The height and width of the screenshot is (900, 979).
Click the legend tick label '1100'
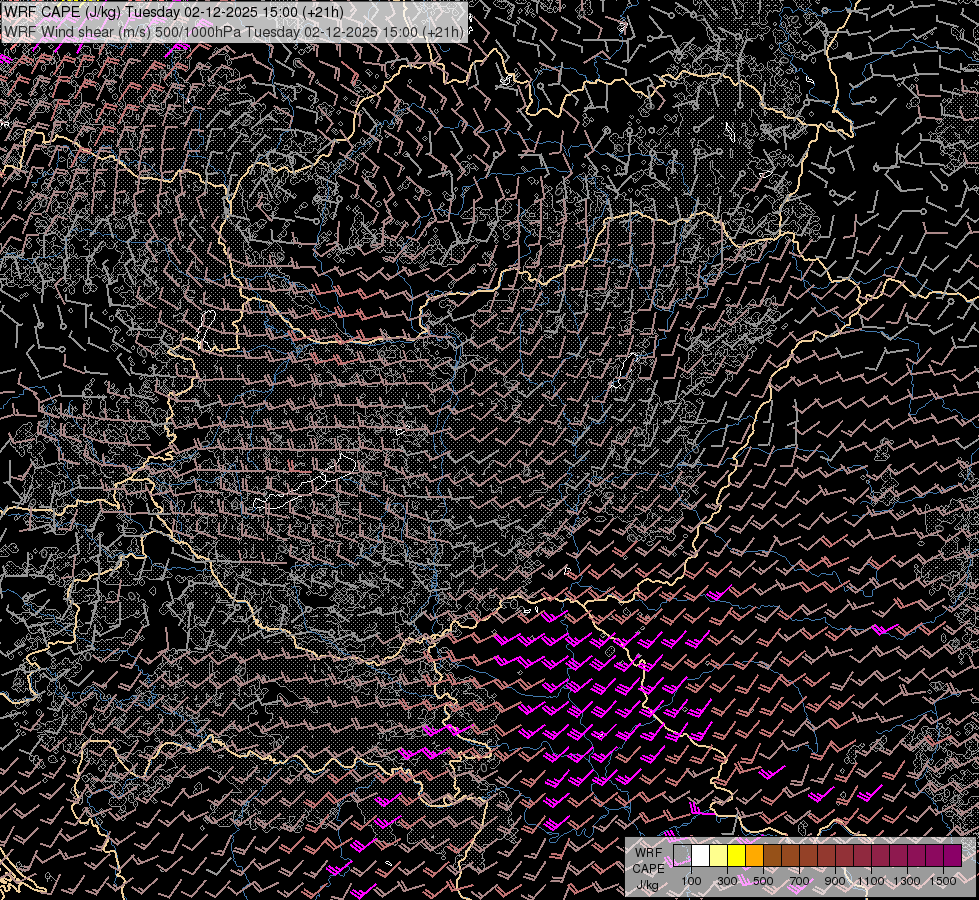point(871,881)
